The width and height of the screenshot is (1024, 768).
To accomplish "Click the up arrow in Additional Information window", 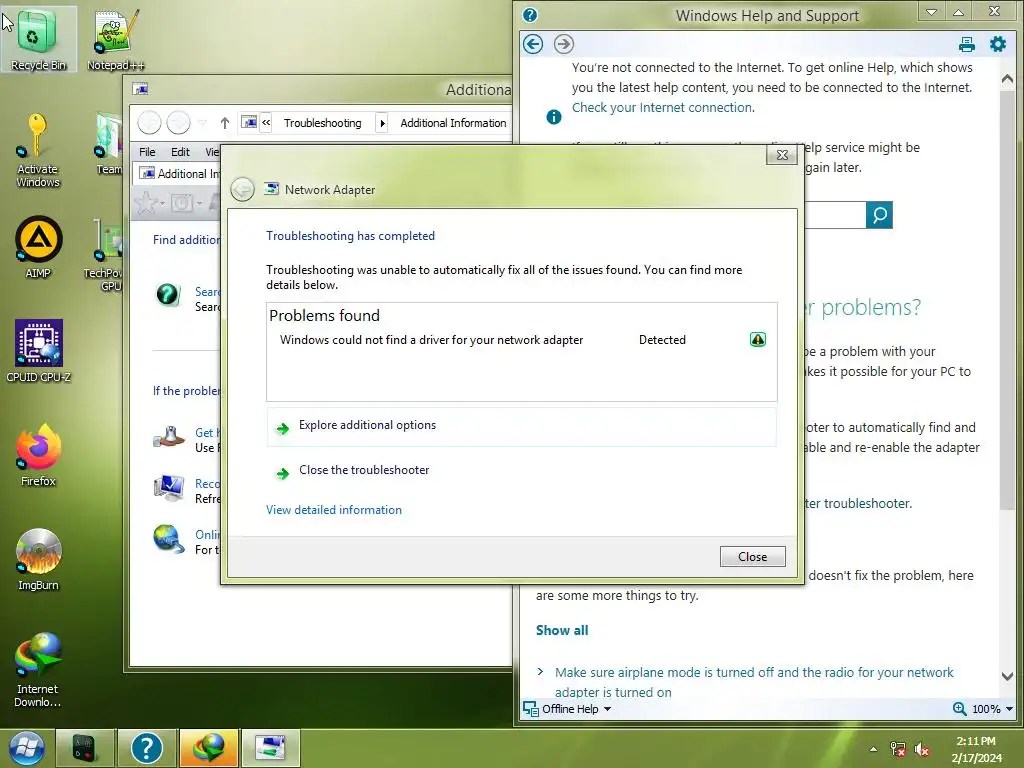I will 225,123.
